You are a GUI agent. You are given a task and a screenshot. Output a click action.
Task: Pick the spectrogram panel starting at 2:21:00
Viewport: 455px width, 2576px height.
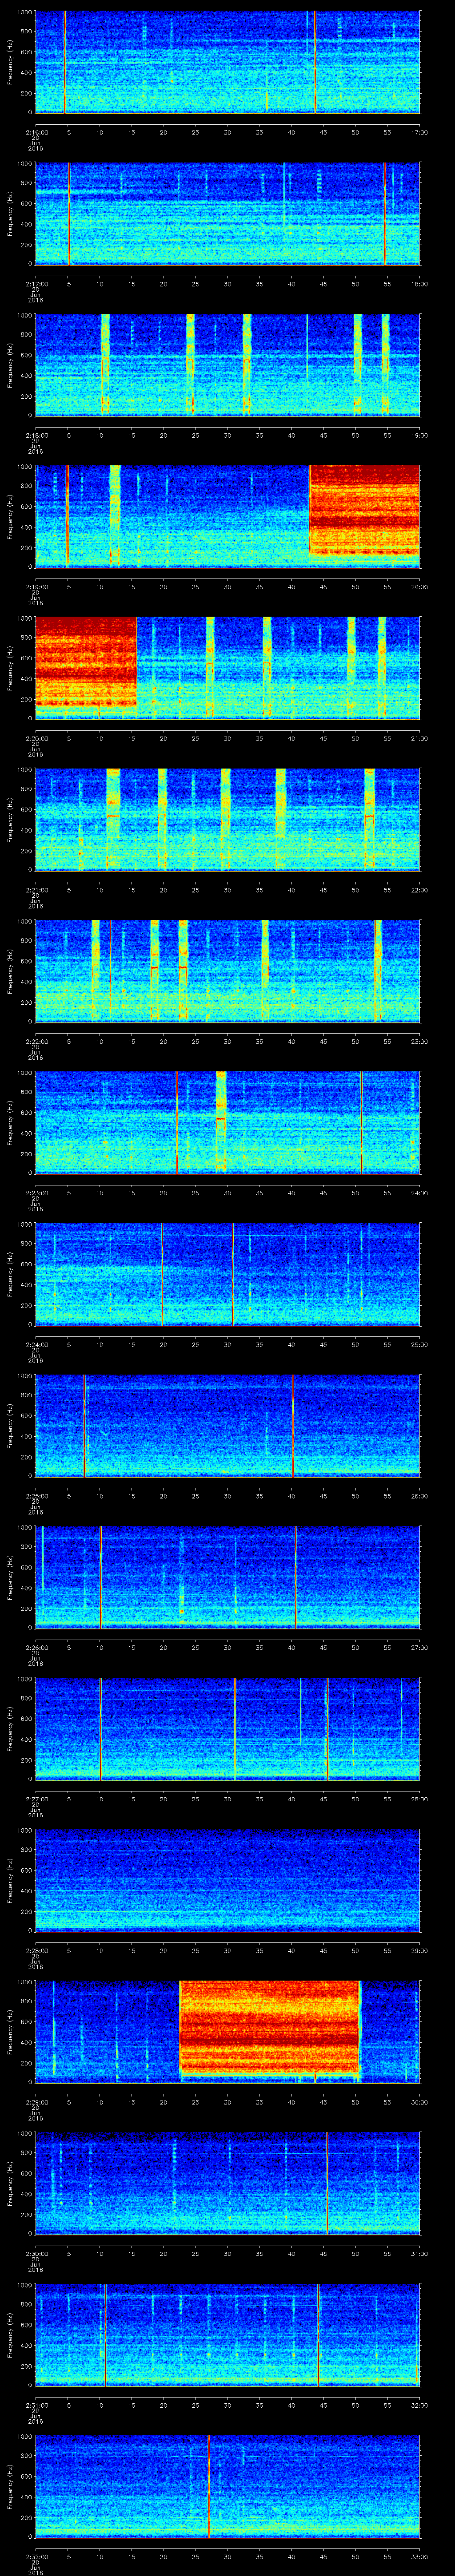(227, 820)
